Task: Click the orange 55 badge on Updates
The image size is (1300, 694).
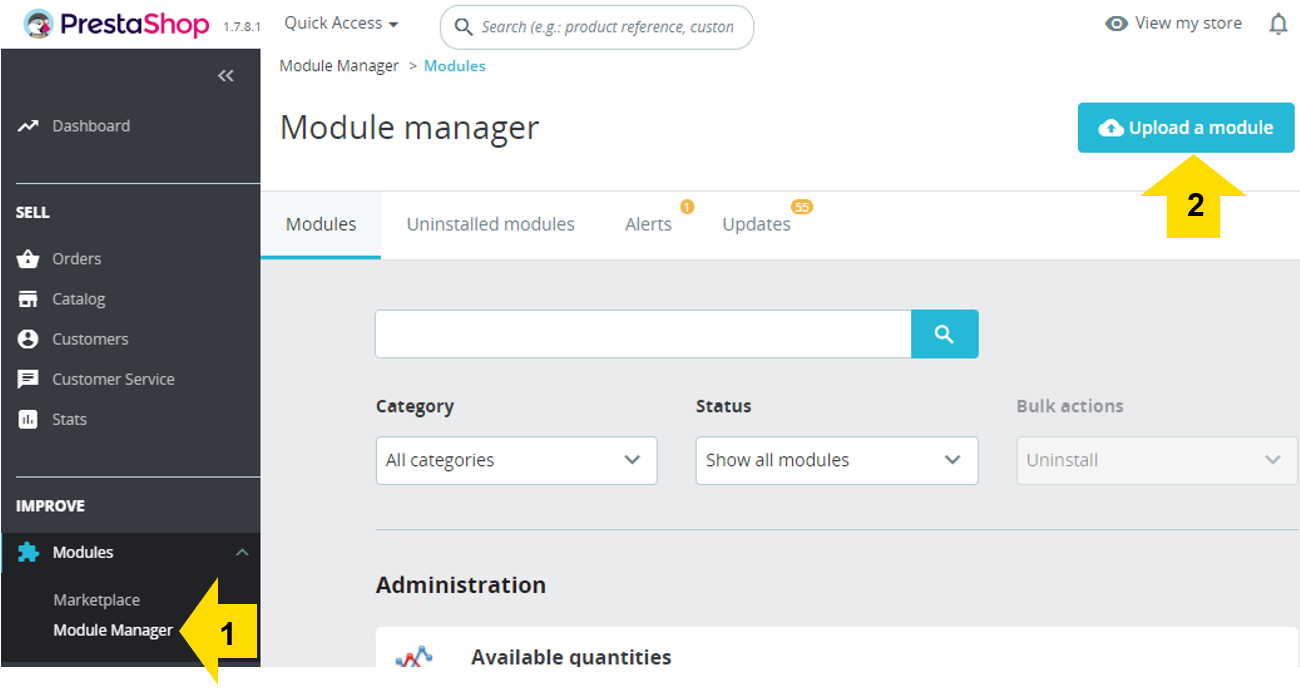Action: tap(802, 207)
